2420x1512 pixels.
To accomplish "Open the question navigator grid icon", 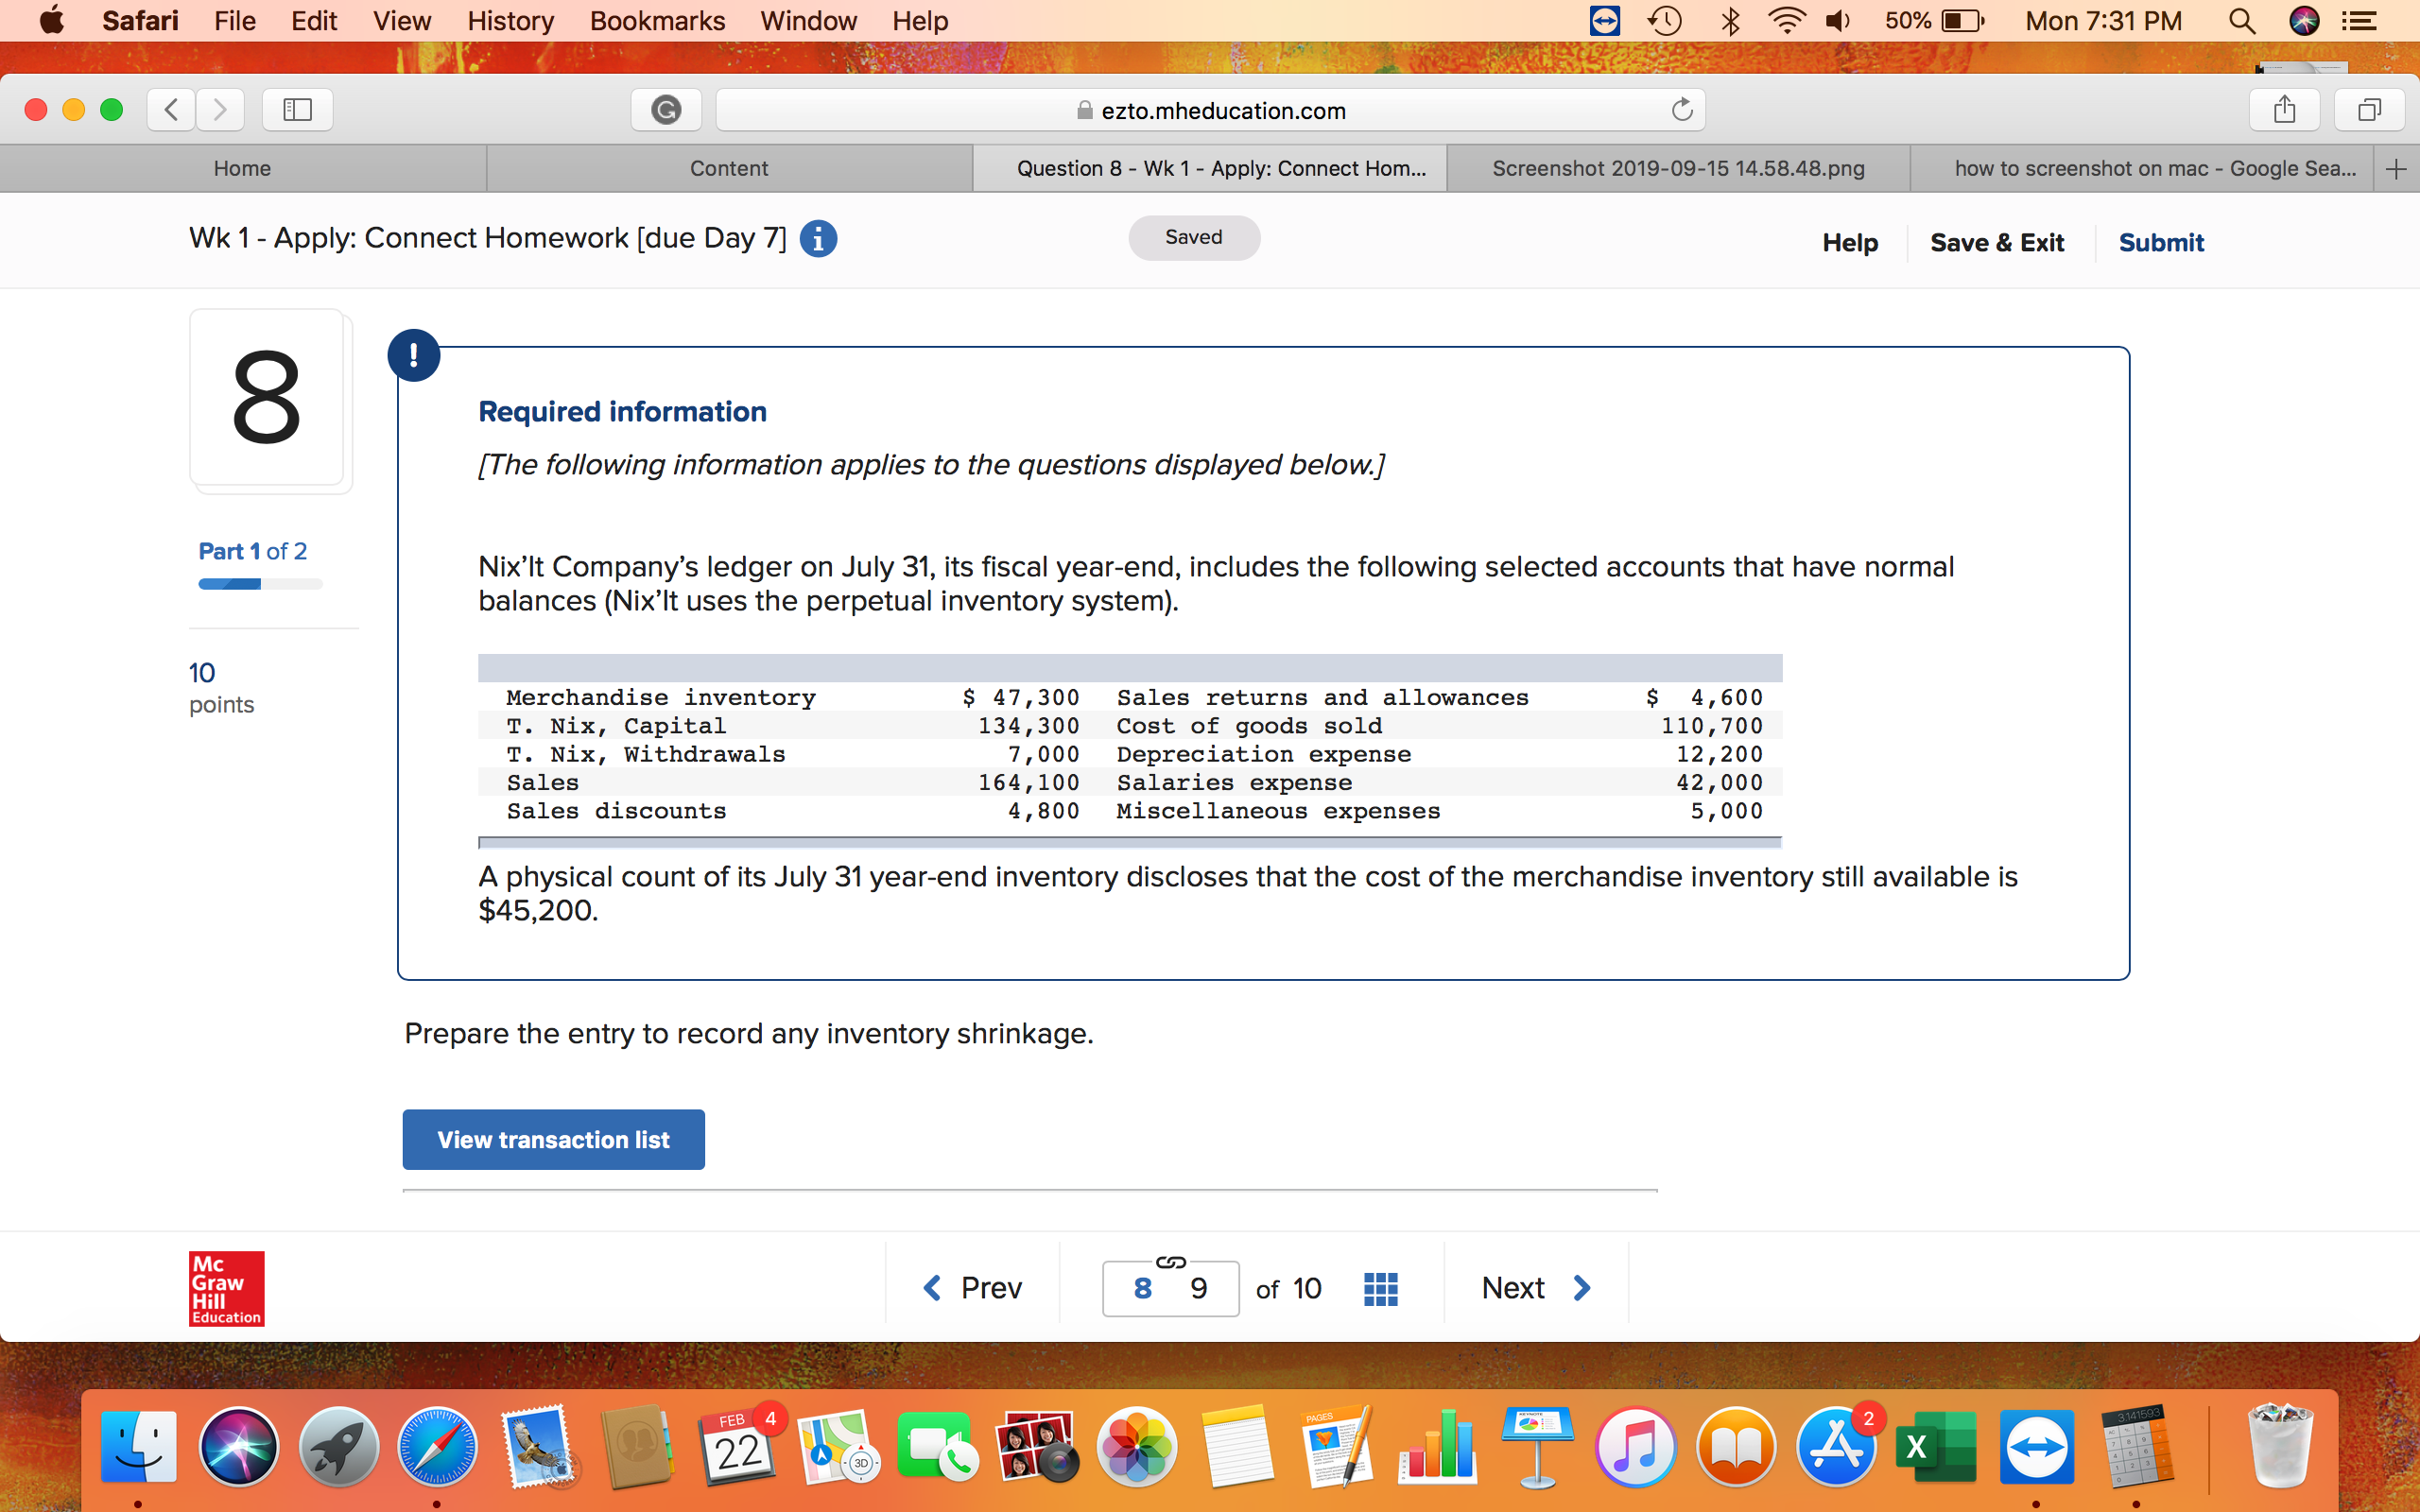I will (x=1379, y=1287).
